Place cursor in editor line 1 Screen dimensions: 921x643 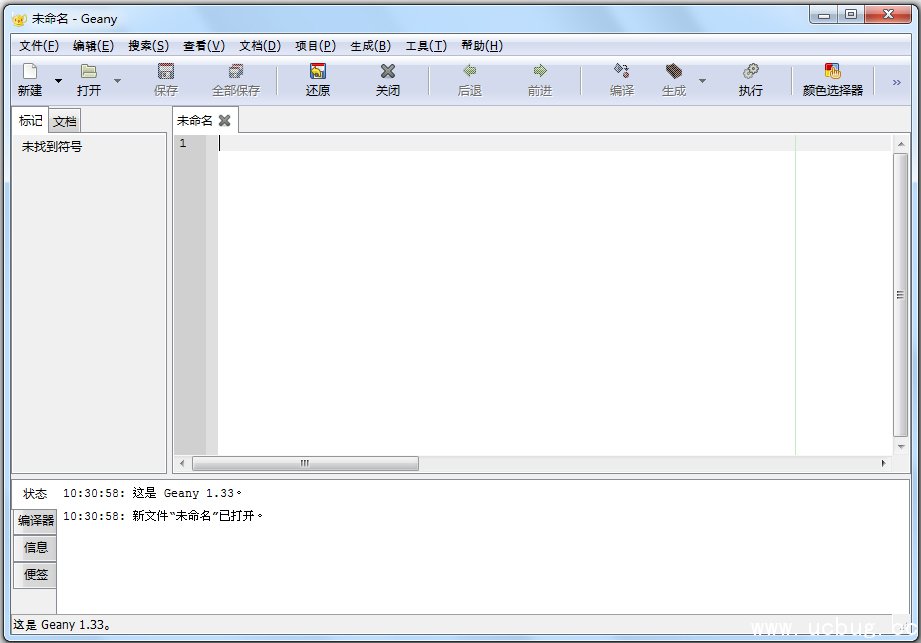coord(554,143)
